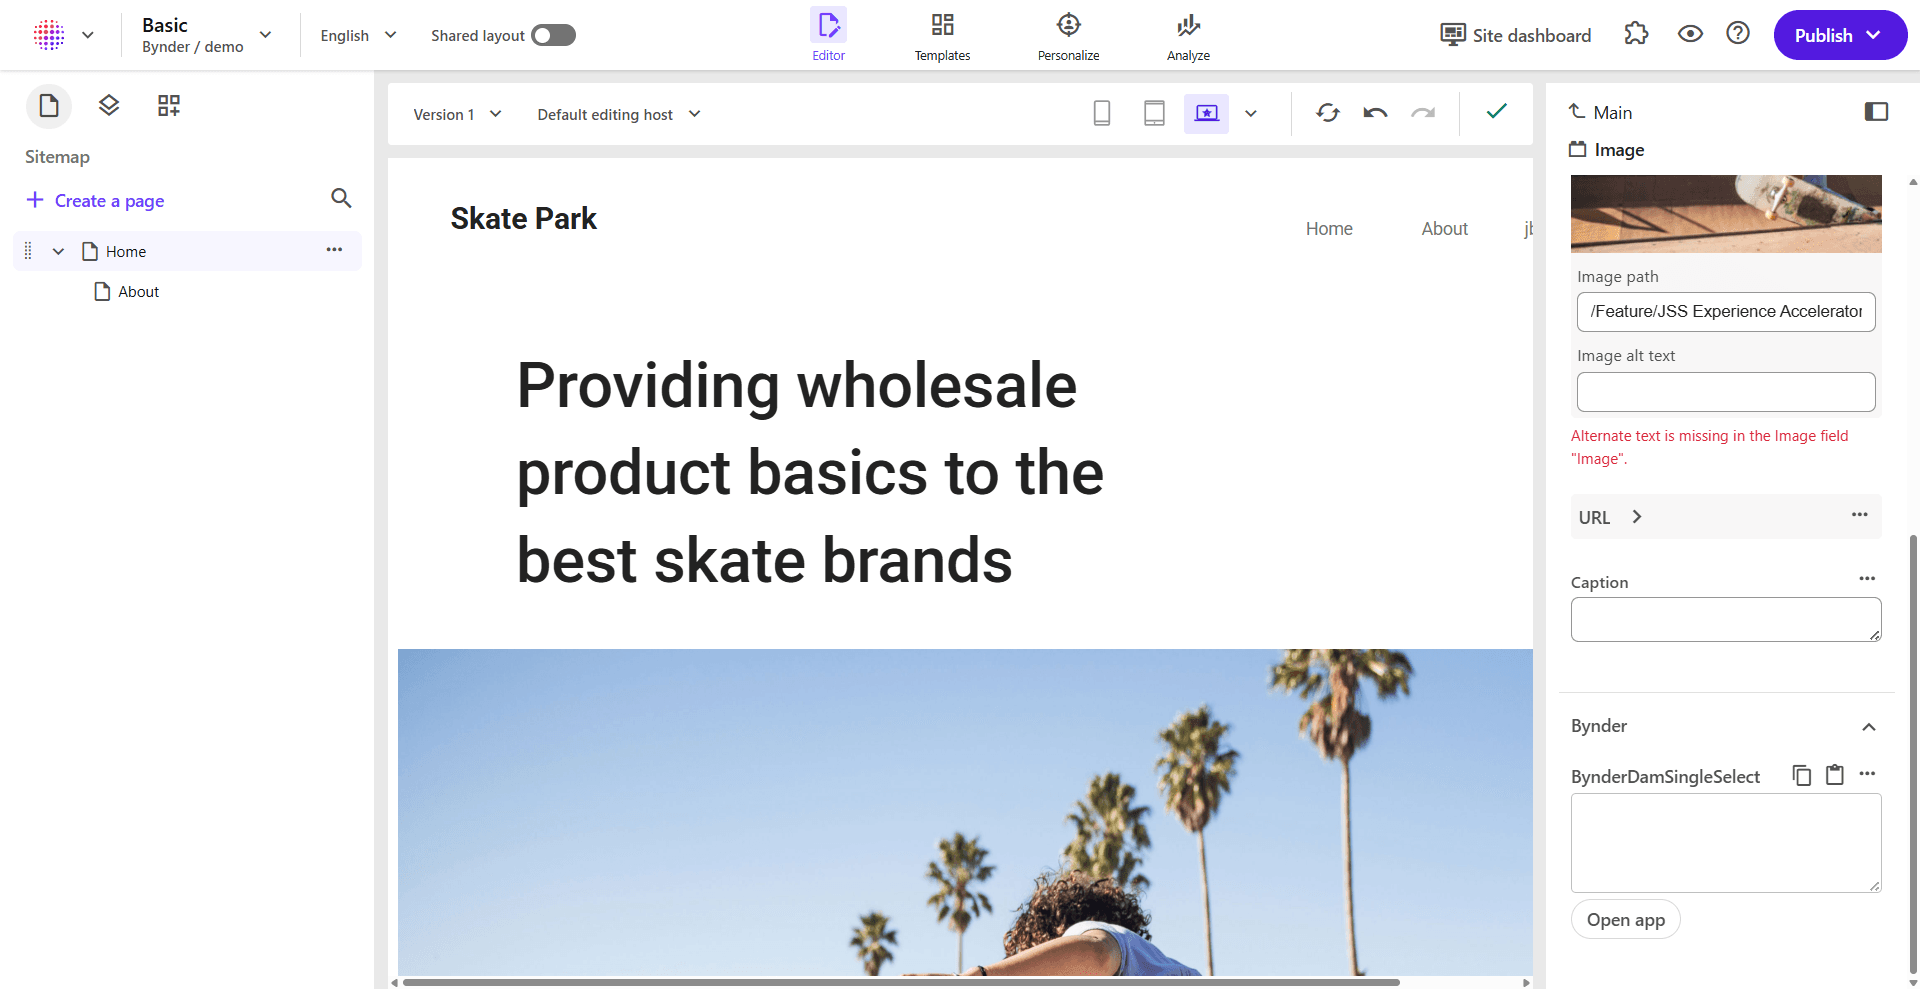Screen dimensions: 1920x989
Task: Open the Version 1 dropdown
Action: (457, 115)
